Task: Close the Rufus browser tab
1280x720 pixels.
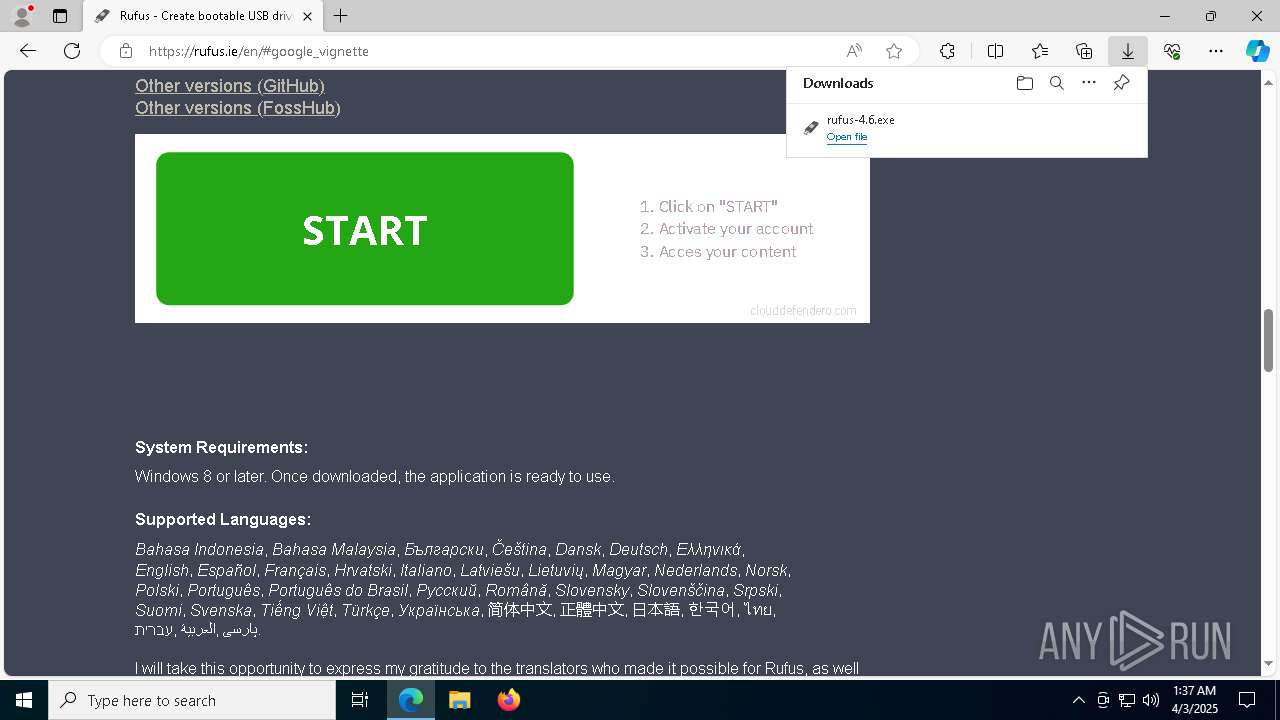Action: pos(308,16)
